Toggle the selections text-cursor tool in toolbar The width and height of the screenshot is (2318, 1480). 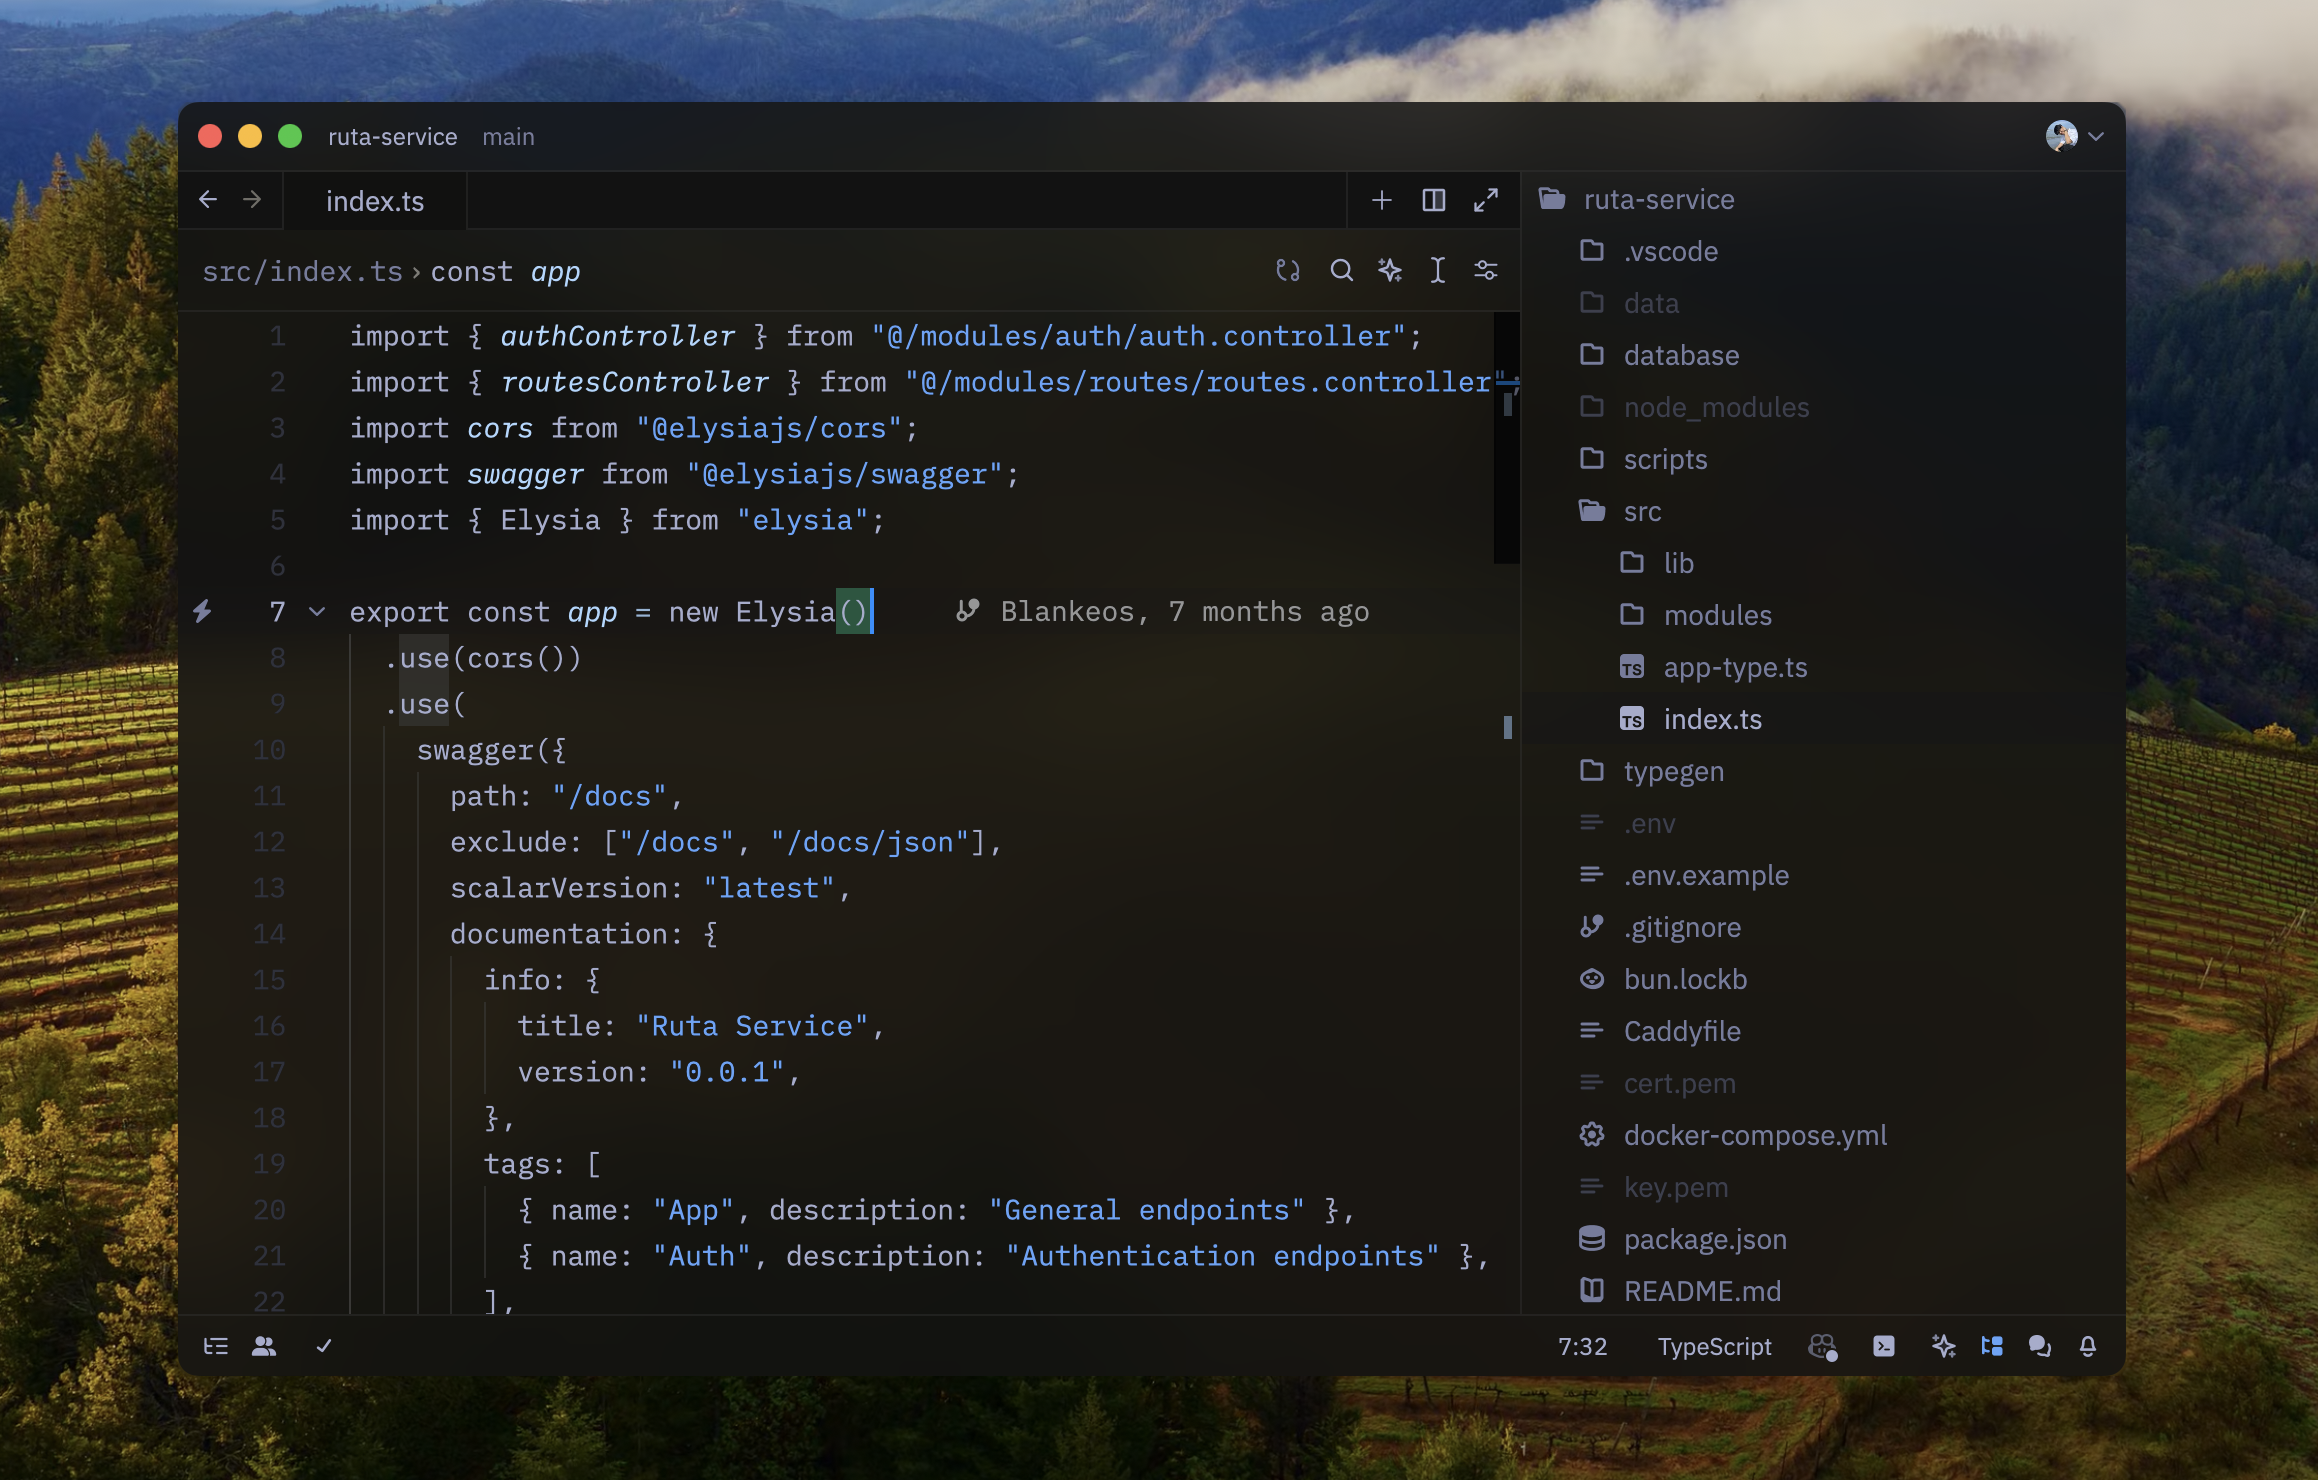click(1437, 270)
